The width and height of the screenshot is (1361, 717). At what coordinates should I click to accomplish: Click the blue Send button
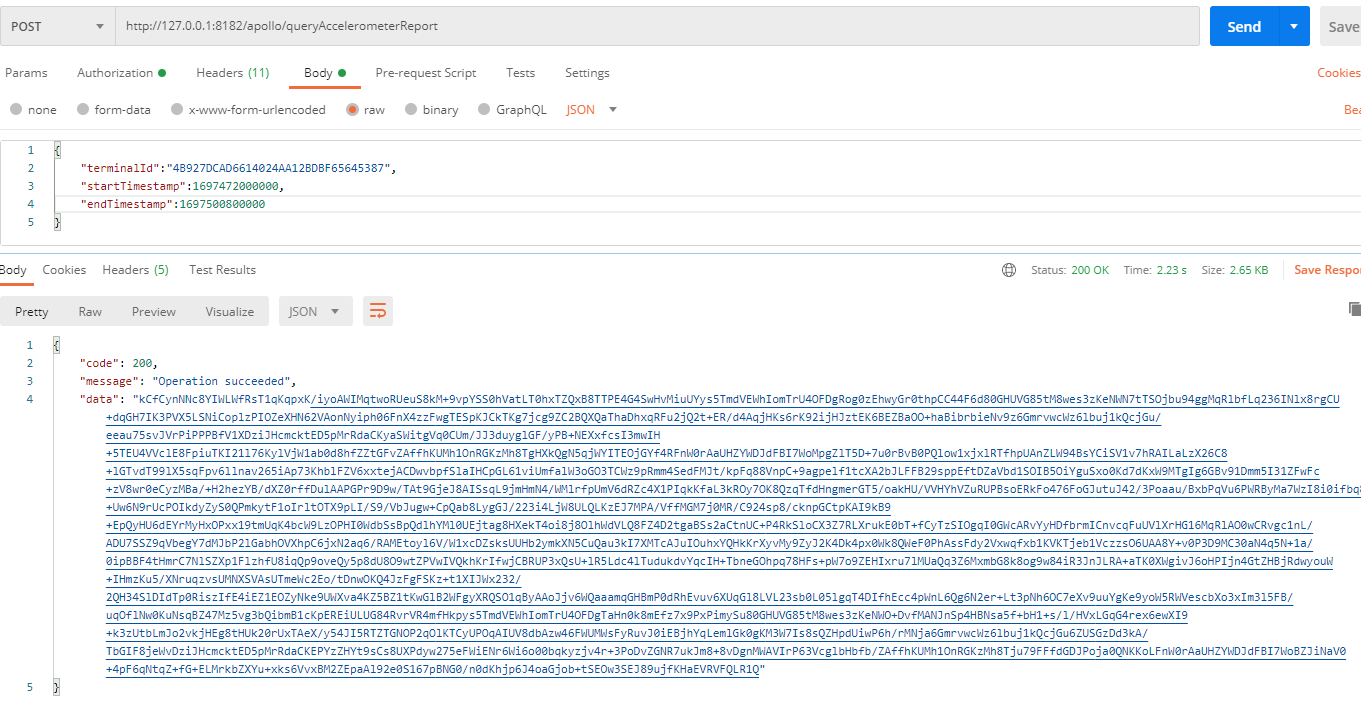tap(1243, 26)
